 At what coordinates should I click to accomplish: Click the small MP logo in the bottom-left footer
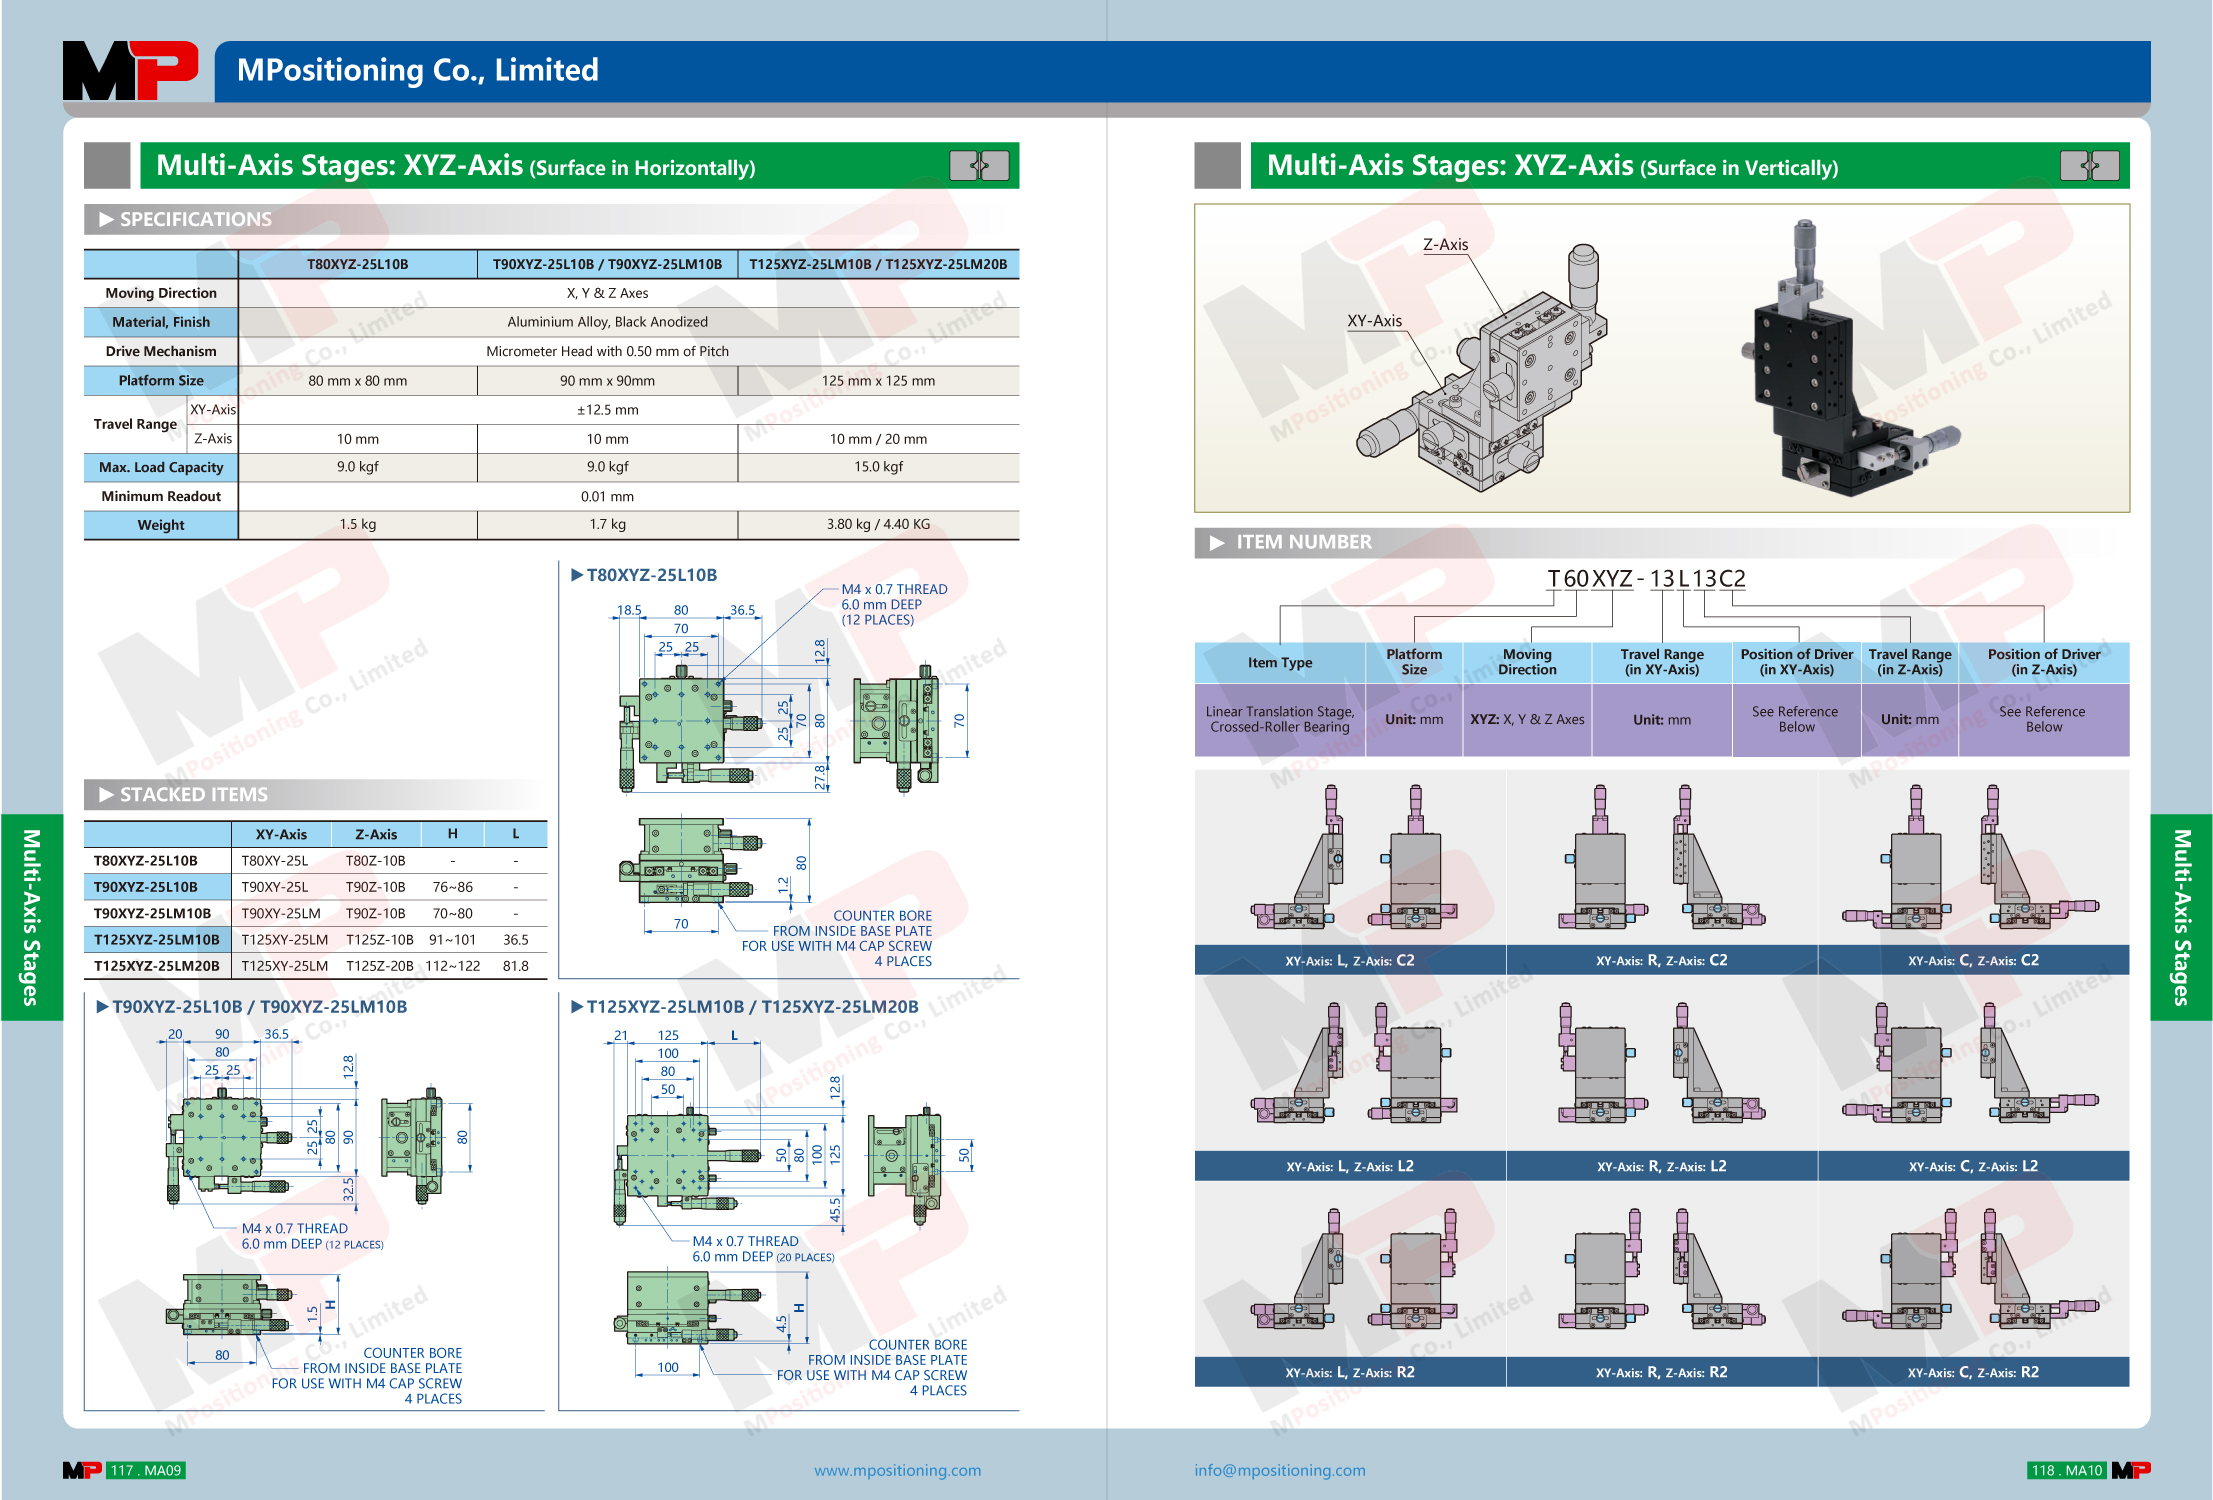[x=82, y=1470]
